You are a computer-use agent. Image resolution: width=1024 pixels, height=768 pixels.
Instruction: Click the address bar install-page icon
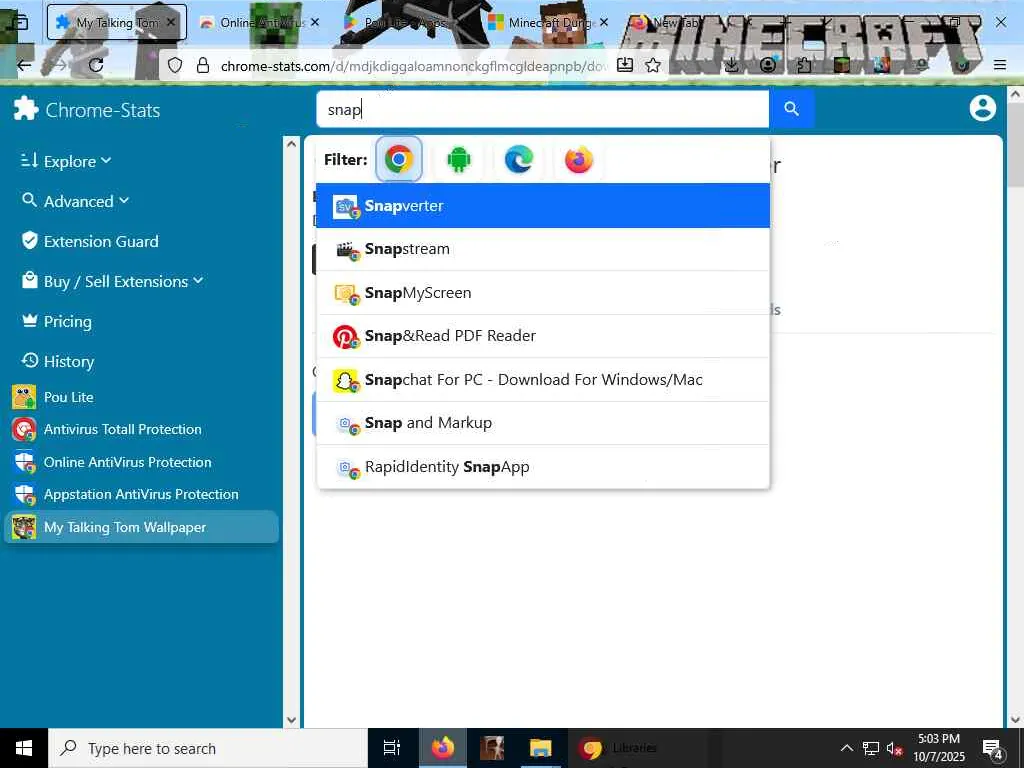(x=625, y=65)
